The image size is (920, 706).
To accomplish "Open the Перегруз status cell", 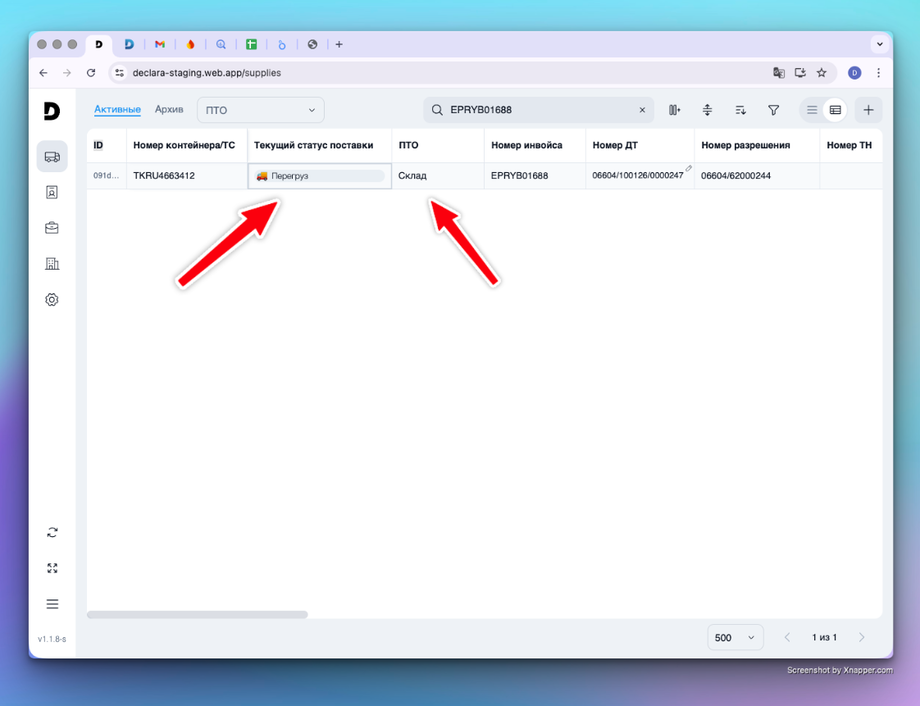I will point(320,175).
